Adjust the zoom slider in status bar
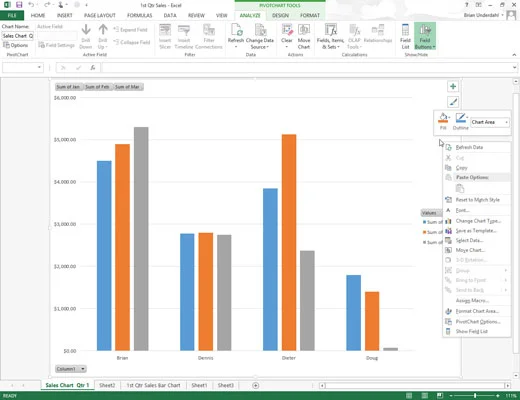This screenshot has height=400, width=520. (475, 396)
